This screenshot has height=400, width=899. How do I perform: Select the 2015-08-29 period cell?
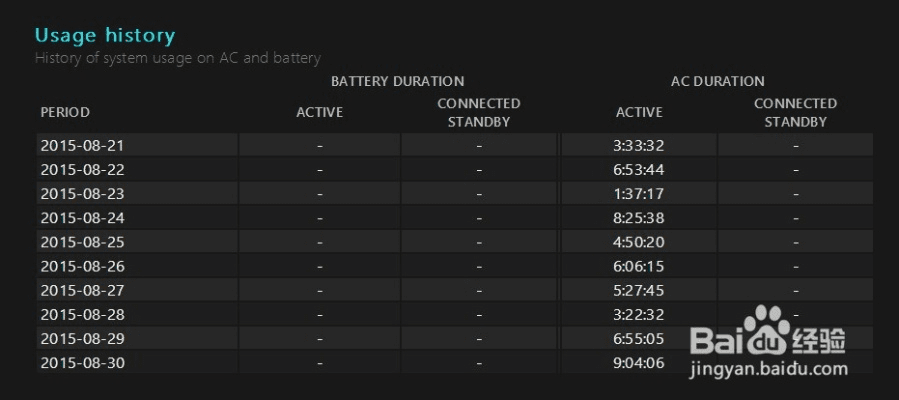82,338
